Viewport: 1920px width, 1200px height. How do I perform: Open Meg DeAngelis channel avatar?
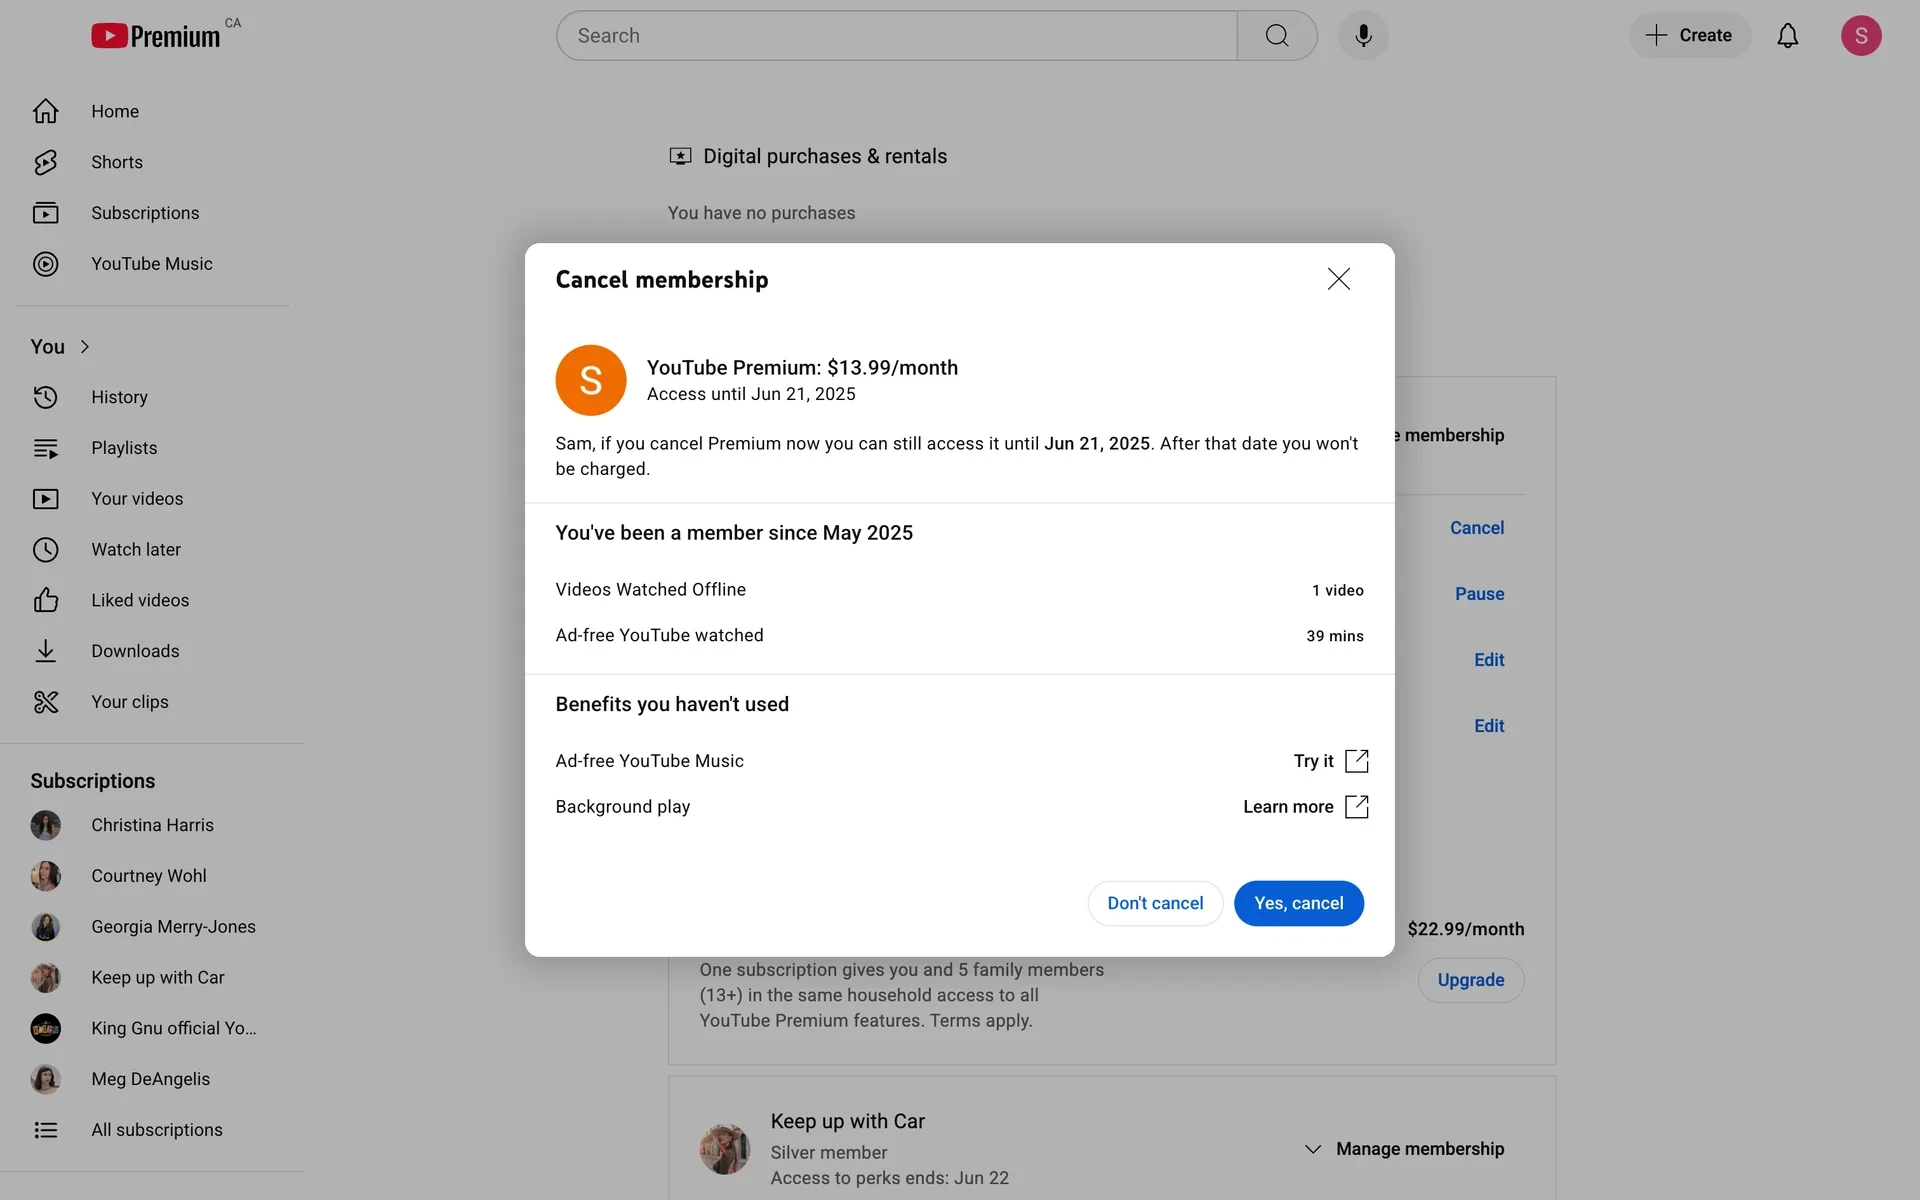pos(45,1079)
